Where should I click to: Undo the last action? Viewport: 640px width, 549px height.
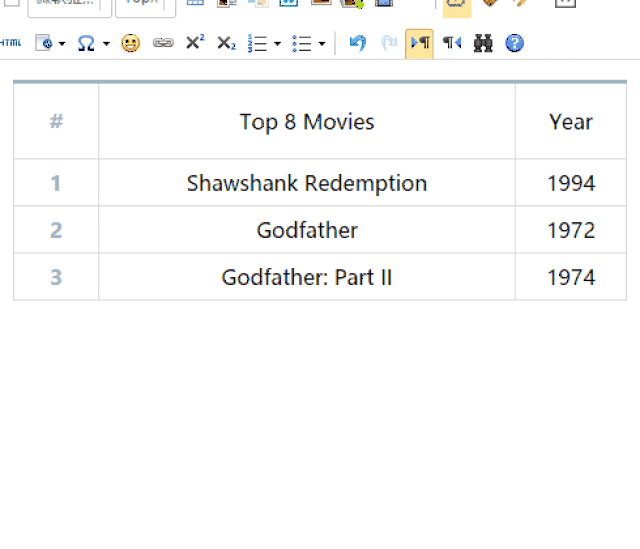[x=357, y=43]
